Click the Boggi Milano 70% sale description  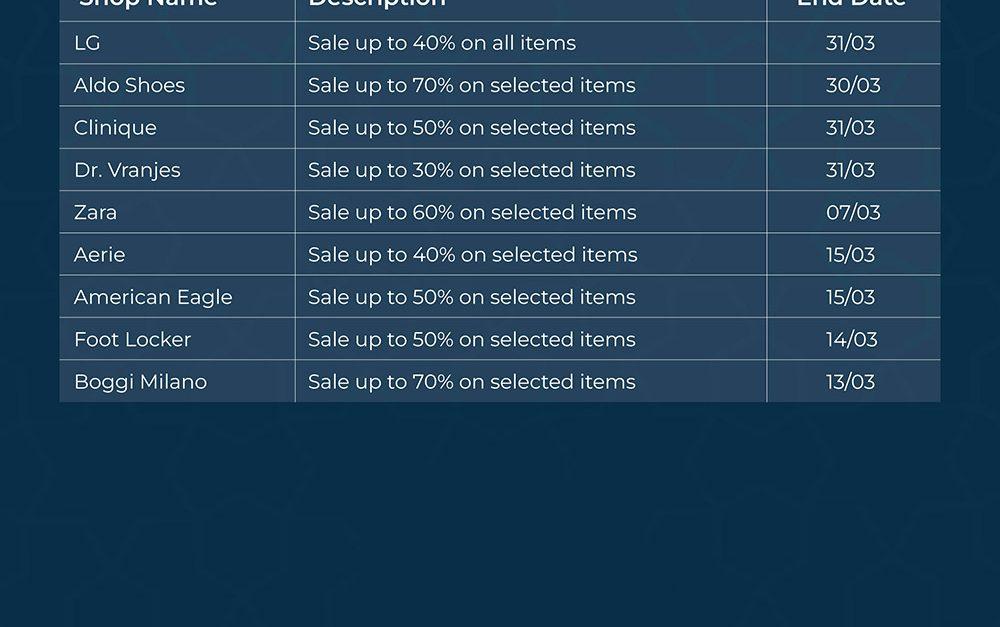pyautogui.click(x=472, y=382)
